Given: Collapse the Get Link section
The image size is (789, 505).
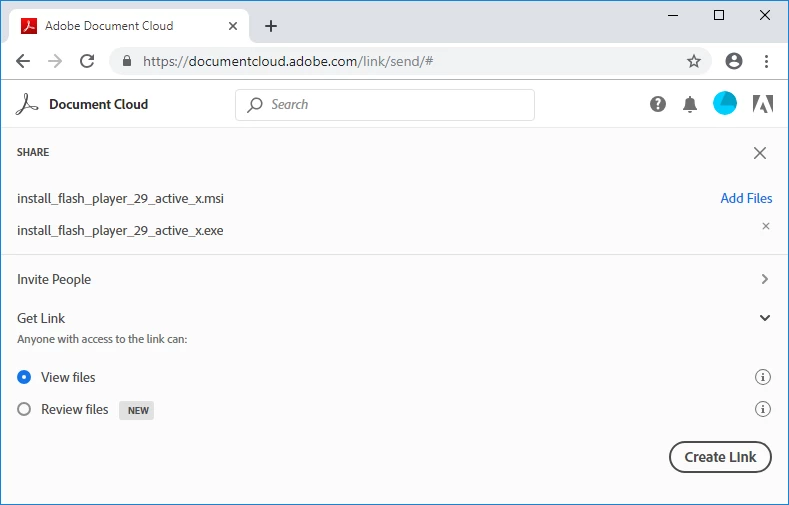Looking at the screenshot, I should click(x=765, y=318).
